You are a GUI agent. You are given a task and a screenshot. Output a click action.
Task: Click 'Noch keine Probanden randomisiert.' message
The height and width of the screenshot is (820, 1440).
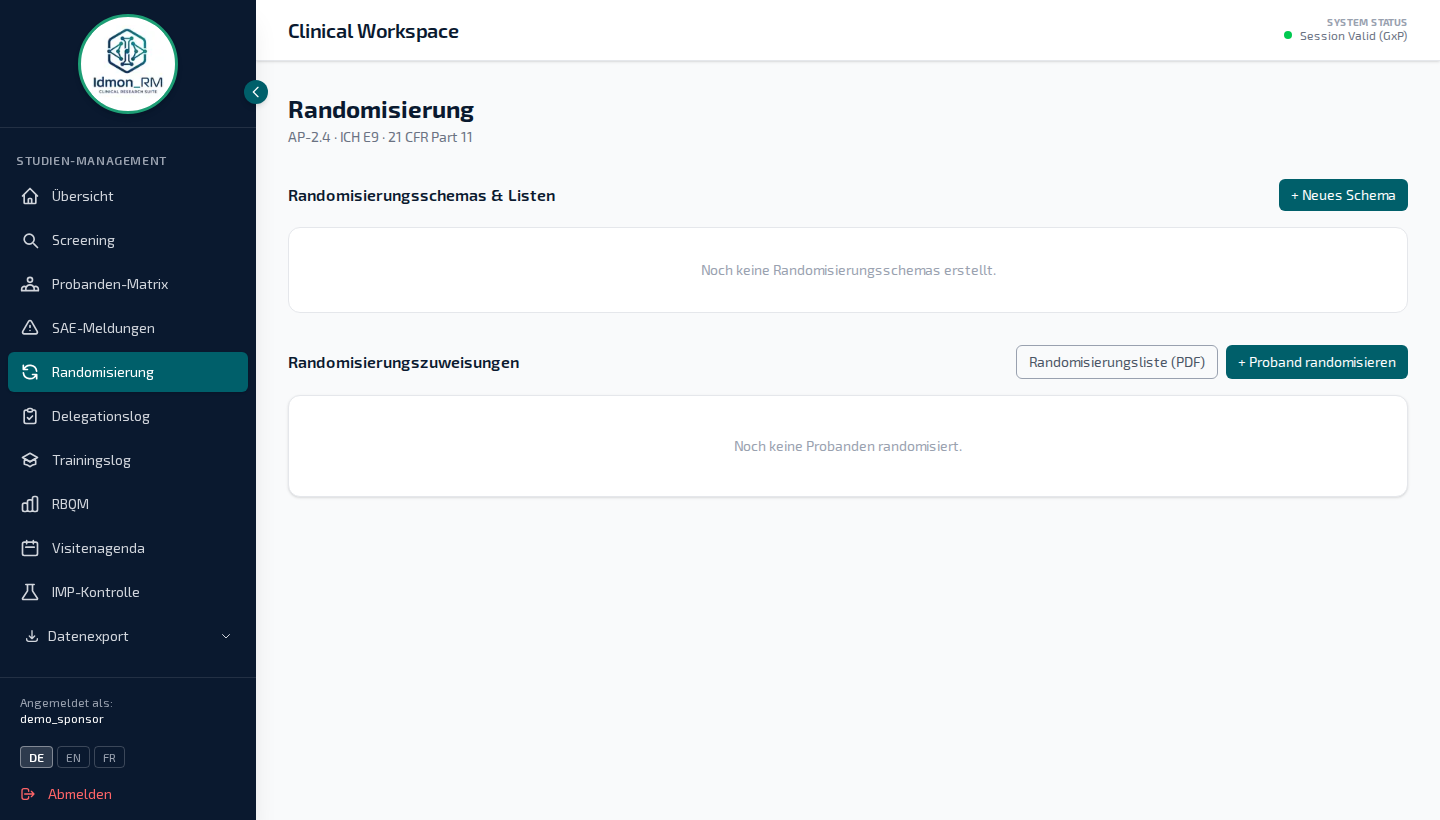pos(848,446)
